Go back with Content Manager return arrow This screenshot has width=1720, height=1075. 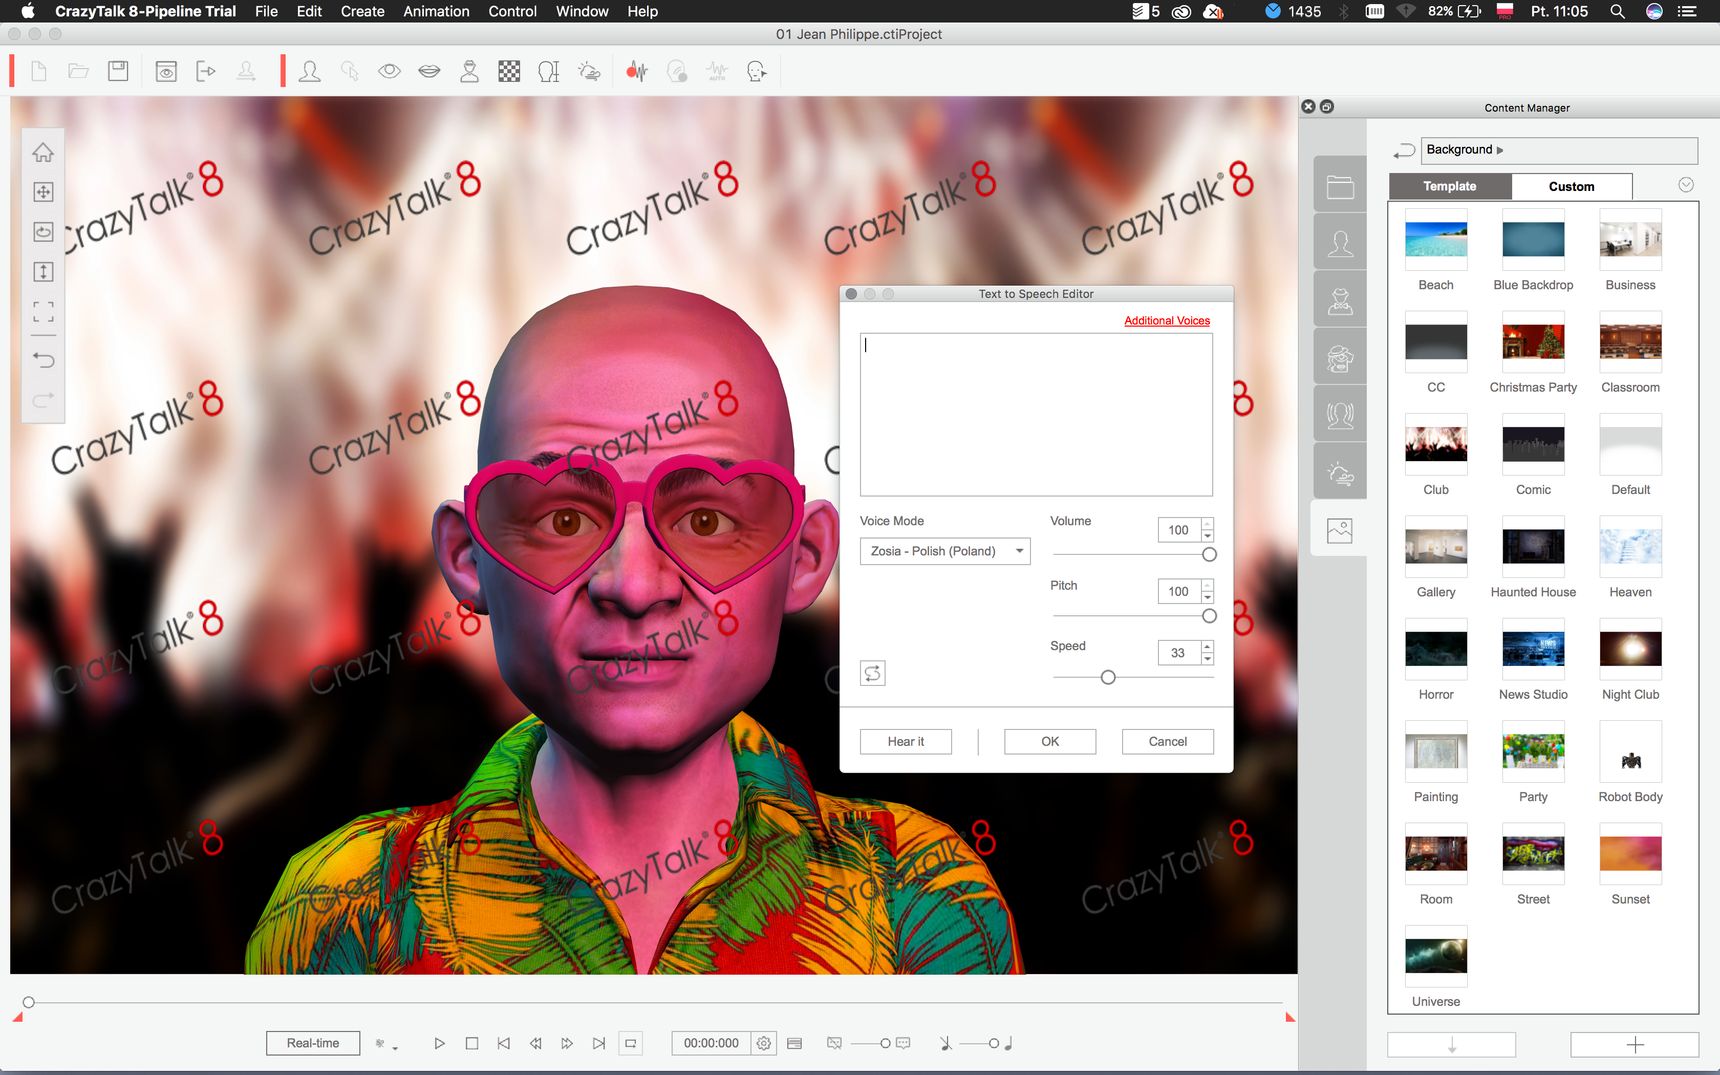click(x=1404, y=150)
